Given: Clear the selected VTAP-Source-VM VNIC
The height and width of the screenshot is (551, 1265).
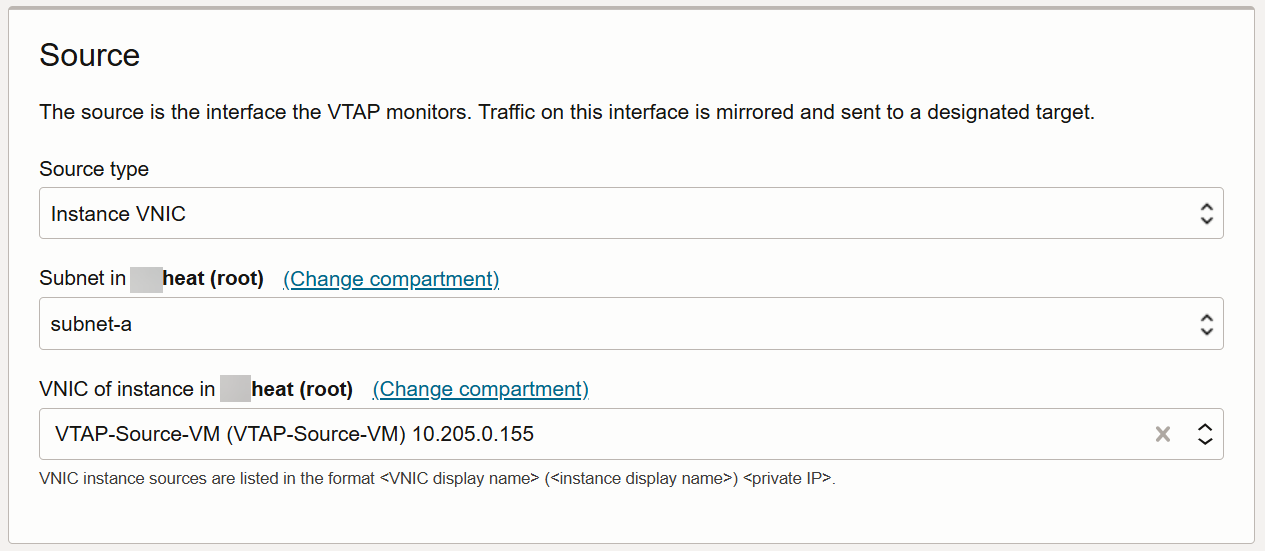Looking at the screenshot, I should tap(1162, 434).
